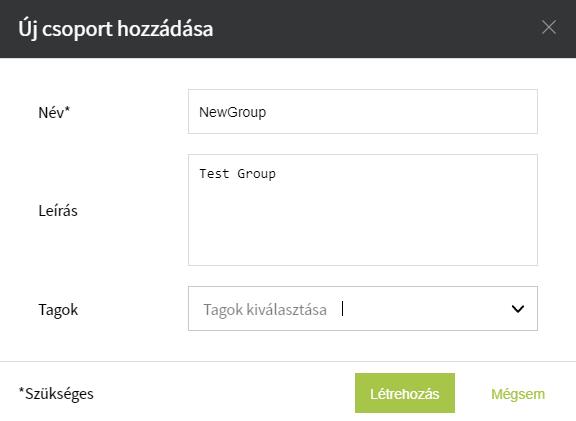Click the *Szükséges required note
The width and height of the screenshot is (576, 421).
tap(56, 394)
